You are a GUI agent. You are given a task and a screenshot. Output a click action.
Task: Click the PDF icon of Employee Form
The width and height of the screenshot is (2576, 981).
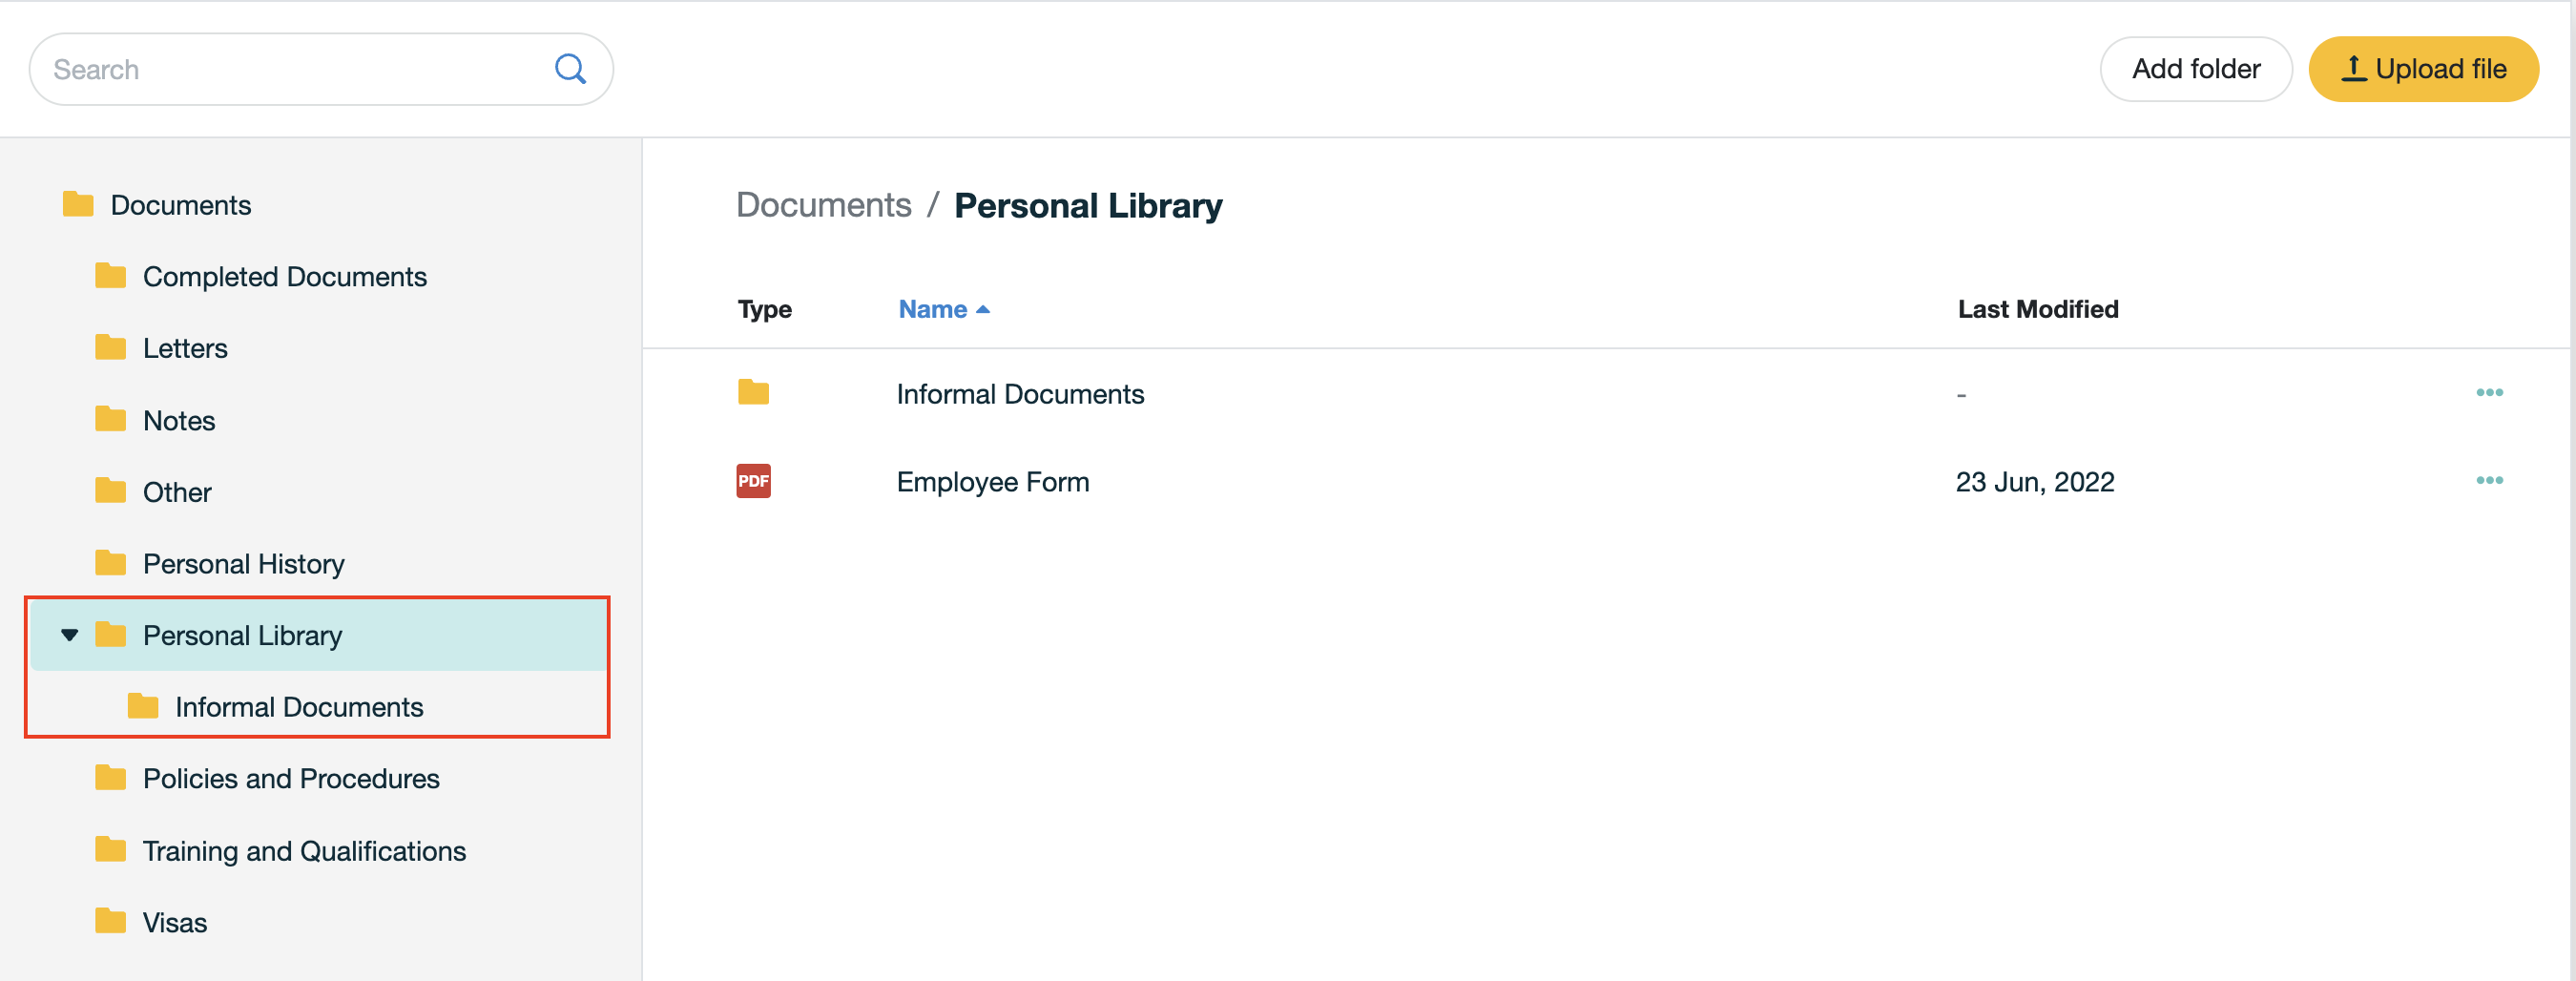pyautogui.click(x=753, y=481)
